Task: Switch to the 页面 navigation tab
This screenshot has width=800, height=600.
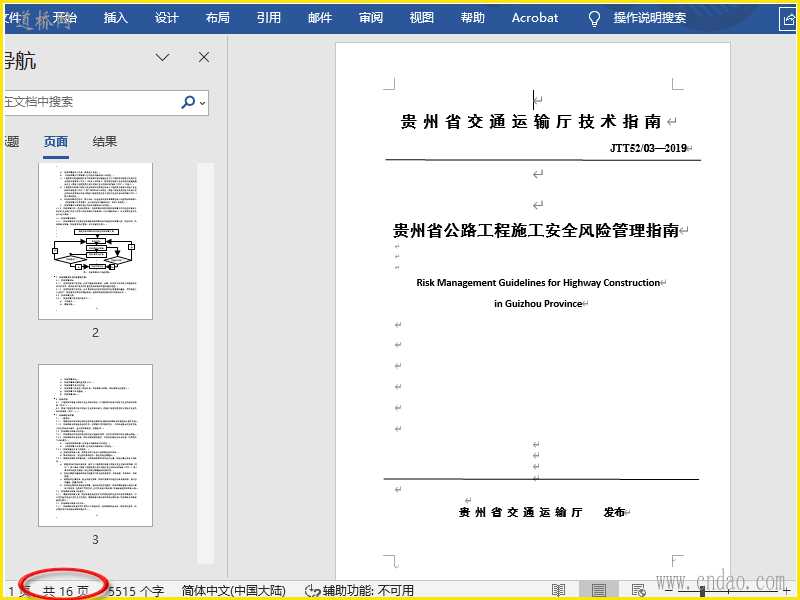Action: pos(56,141)
